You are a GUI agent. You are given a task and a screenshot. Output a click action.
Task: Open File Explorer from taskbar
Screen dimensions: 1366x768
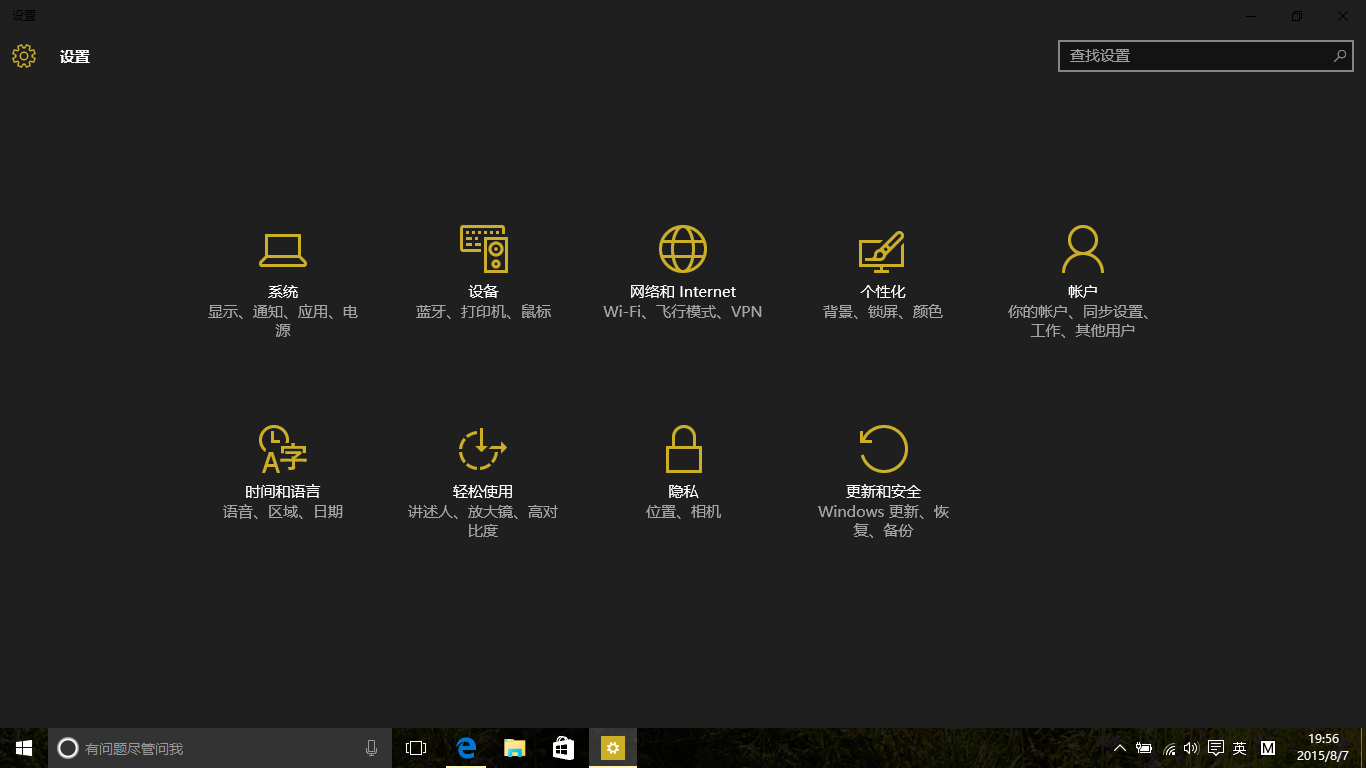(x=514, y=748)
